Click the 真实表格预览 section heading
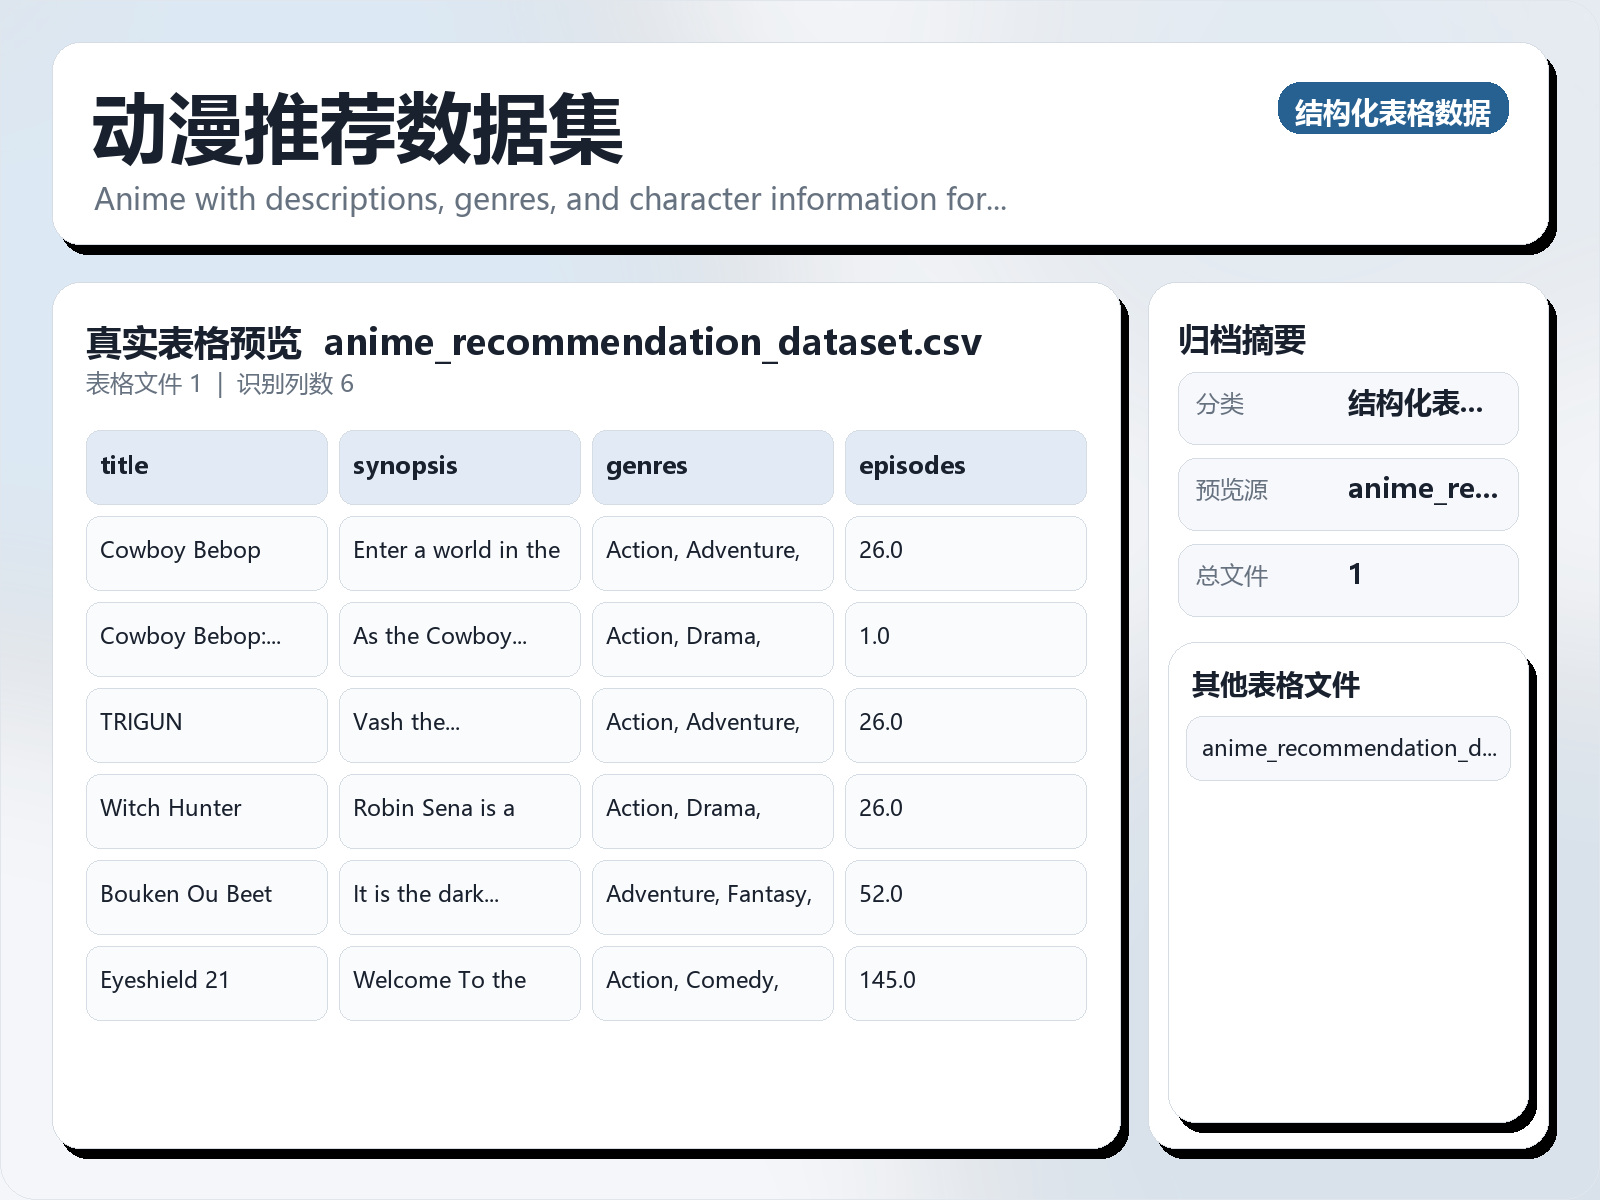This screenshot has width=1600, height=1200. (x=194, y=341)
